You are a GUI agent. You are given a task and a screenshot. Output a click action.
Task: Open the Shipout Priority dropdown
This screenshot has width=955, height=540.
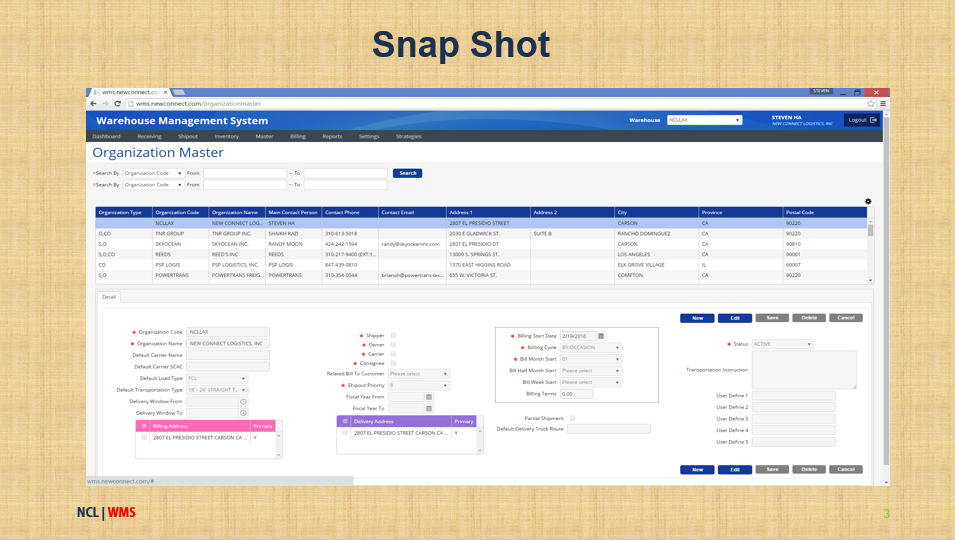point(418,385)
